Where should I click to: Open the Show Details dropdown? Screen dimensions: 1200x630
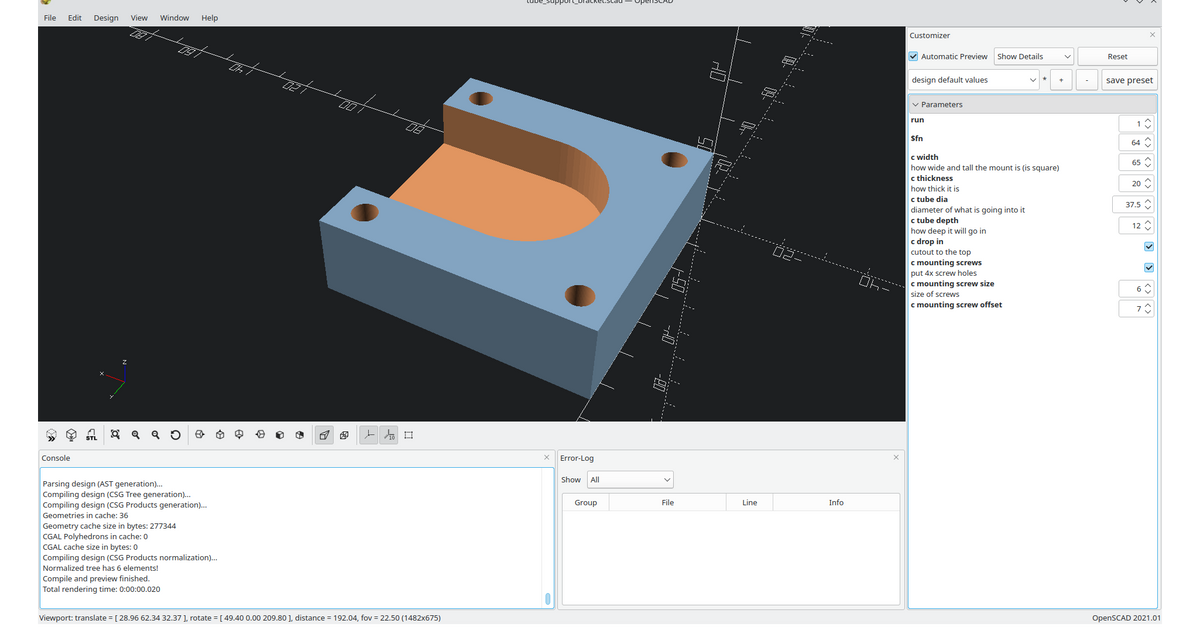click(1033, 56)
